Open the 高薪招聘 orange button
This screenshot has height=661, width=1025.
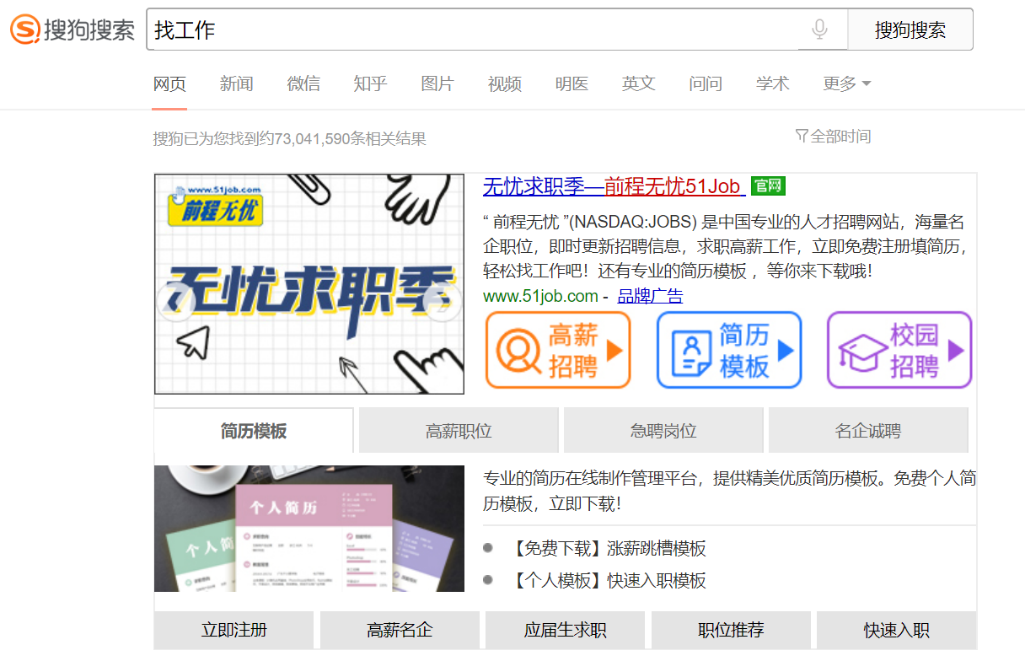tap(558, 350)
